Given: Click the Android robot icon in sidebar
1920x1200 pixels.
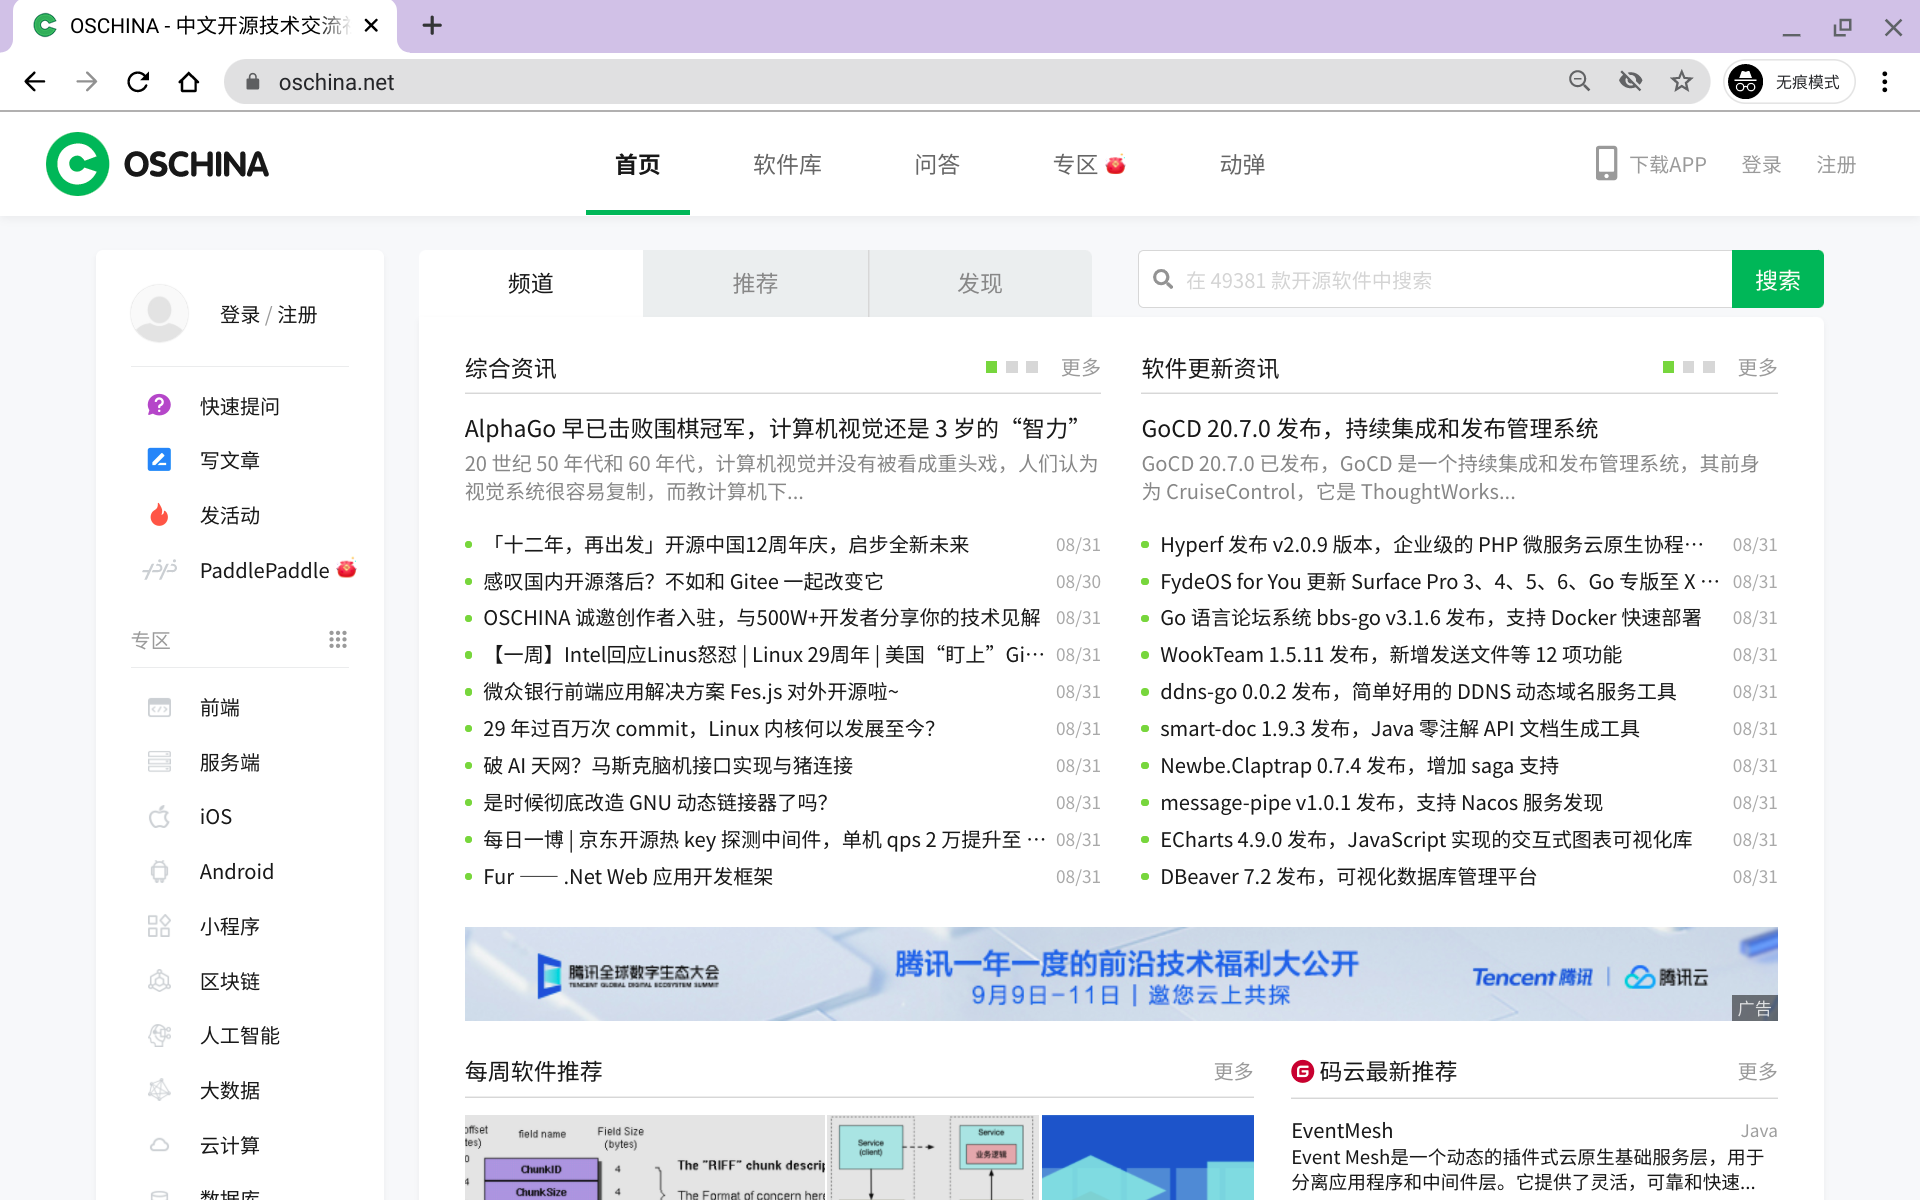Looking at the screenshot, I should 159,871.
